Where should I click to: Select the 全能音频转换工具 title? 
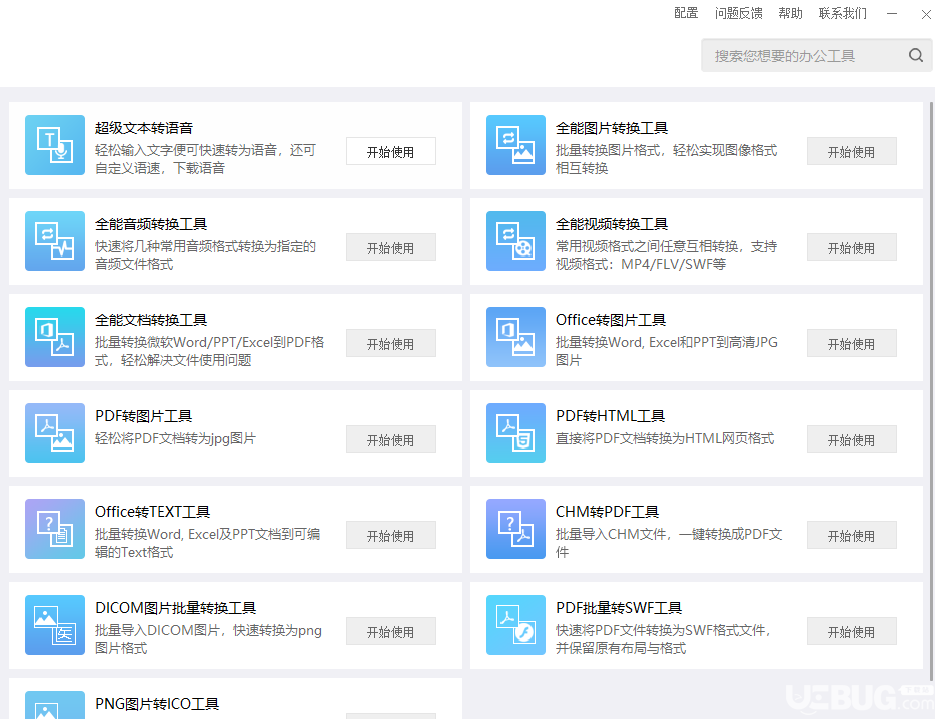[x=151, y=224]
